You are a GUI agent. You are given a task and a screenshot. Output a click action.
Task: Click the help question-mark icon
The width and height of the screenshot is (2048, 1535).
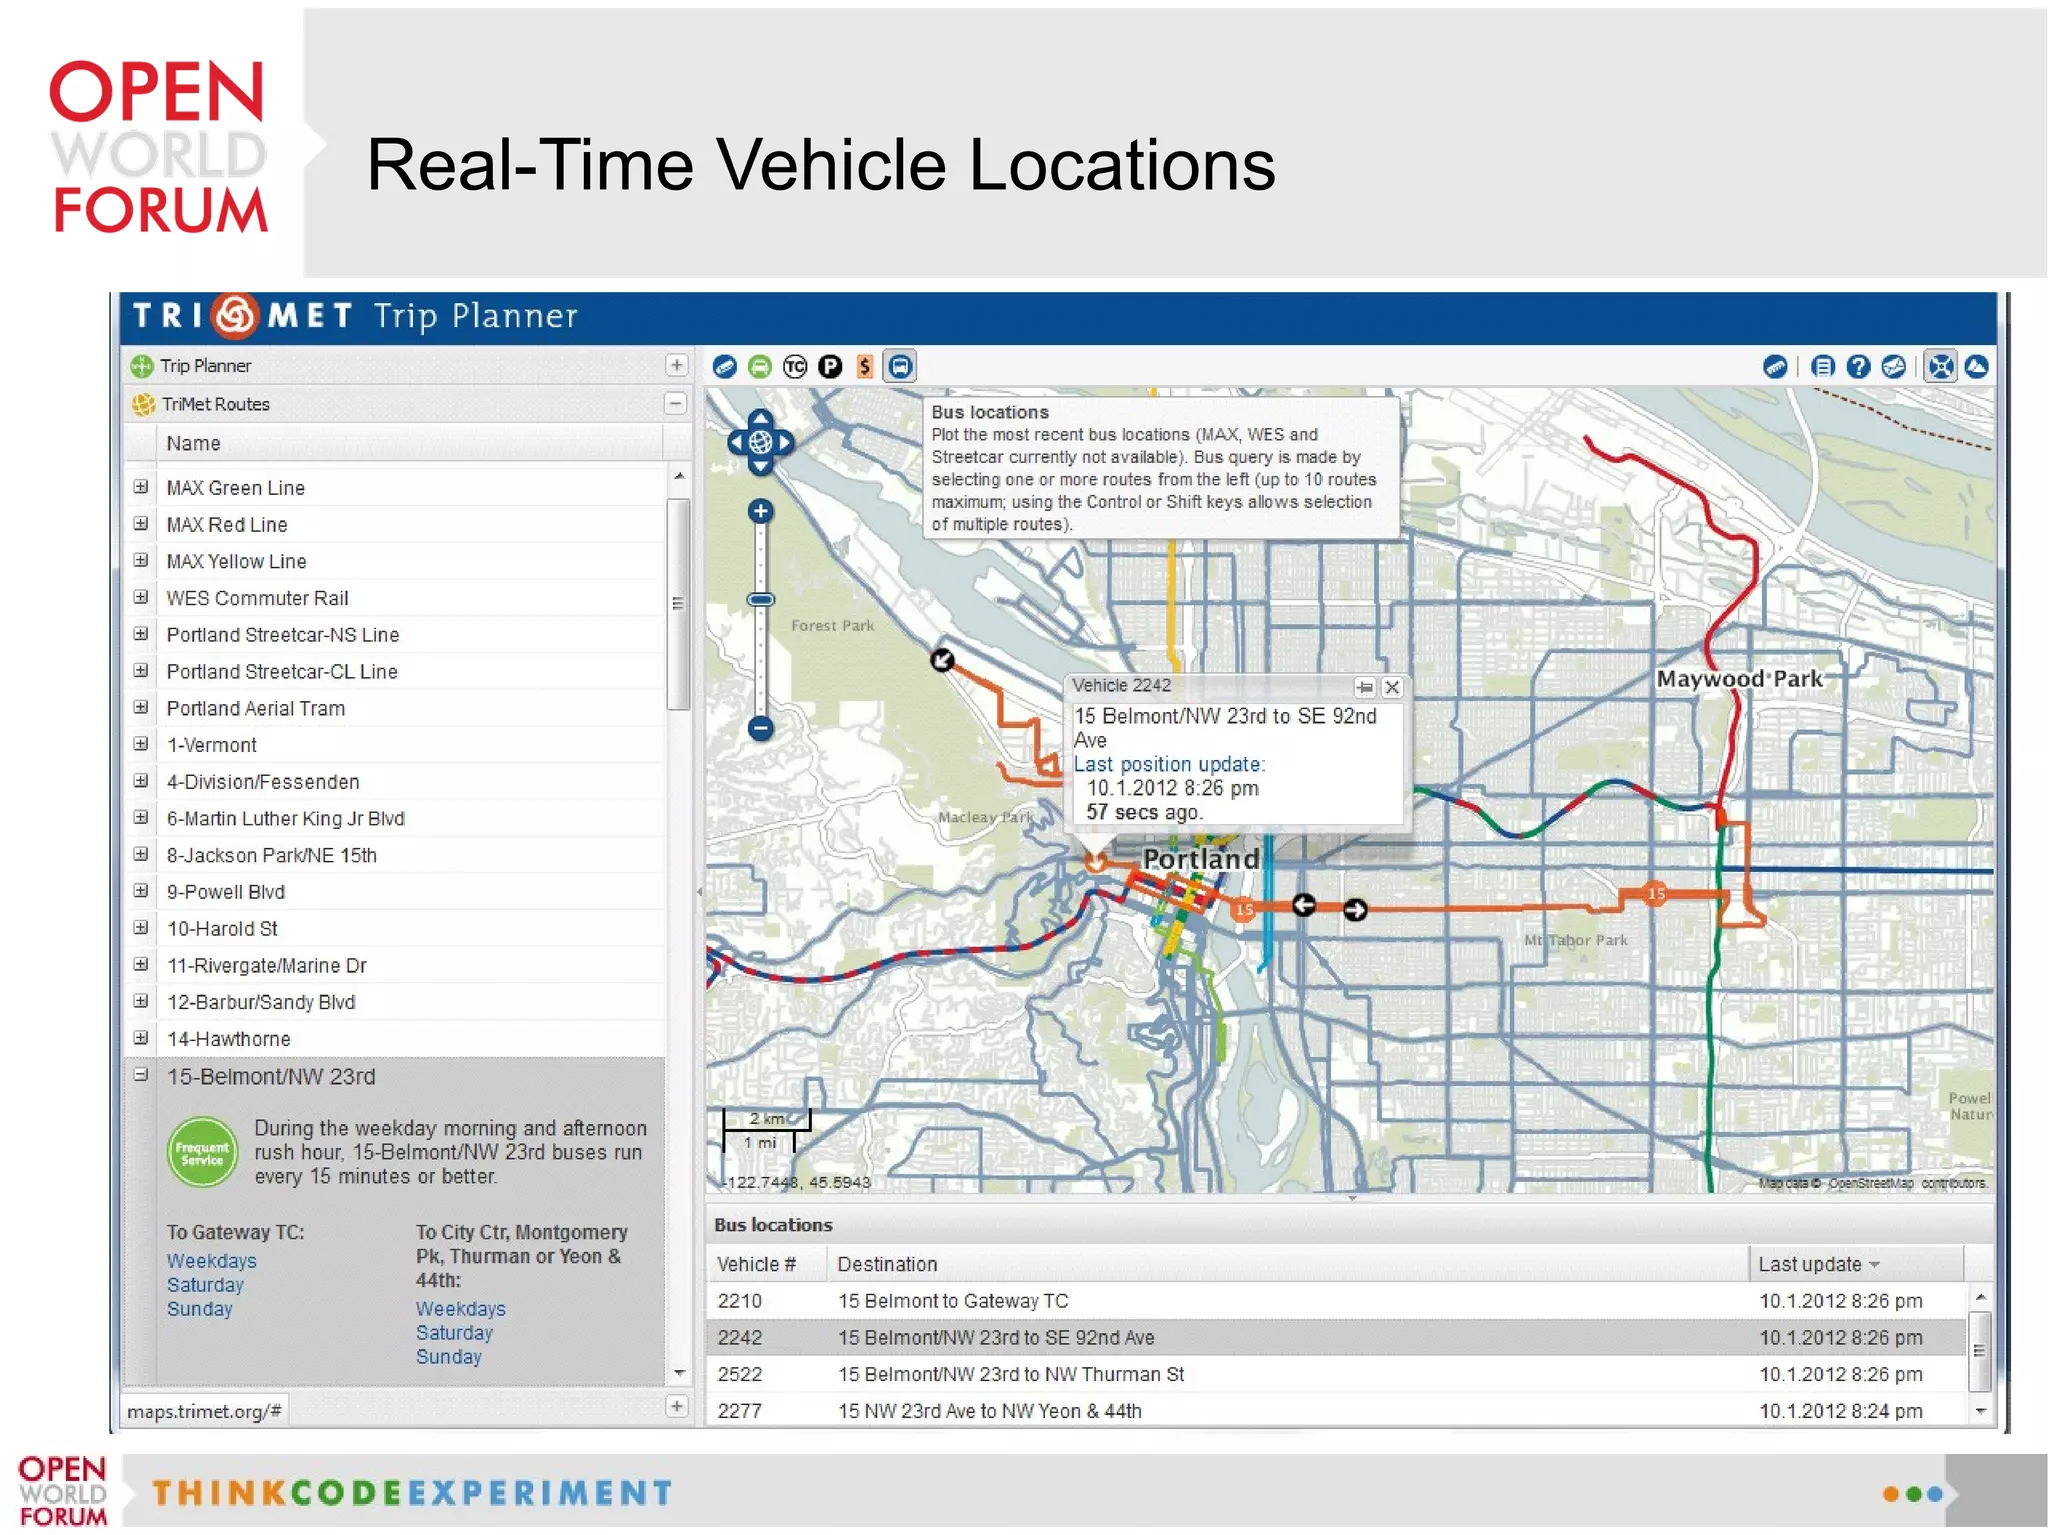coord(1858,367)
